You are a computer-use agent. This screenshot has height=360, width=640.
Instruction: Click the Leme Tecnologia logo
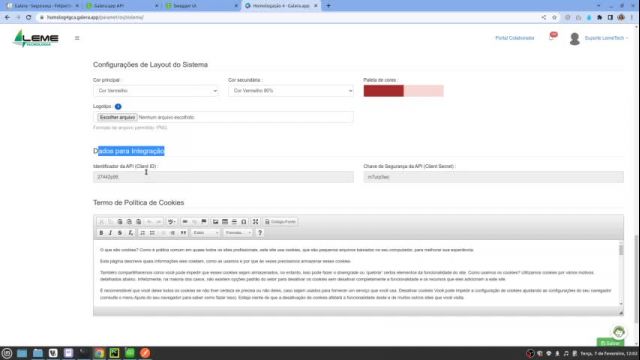coord(36,39)
